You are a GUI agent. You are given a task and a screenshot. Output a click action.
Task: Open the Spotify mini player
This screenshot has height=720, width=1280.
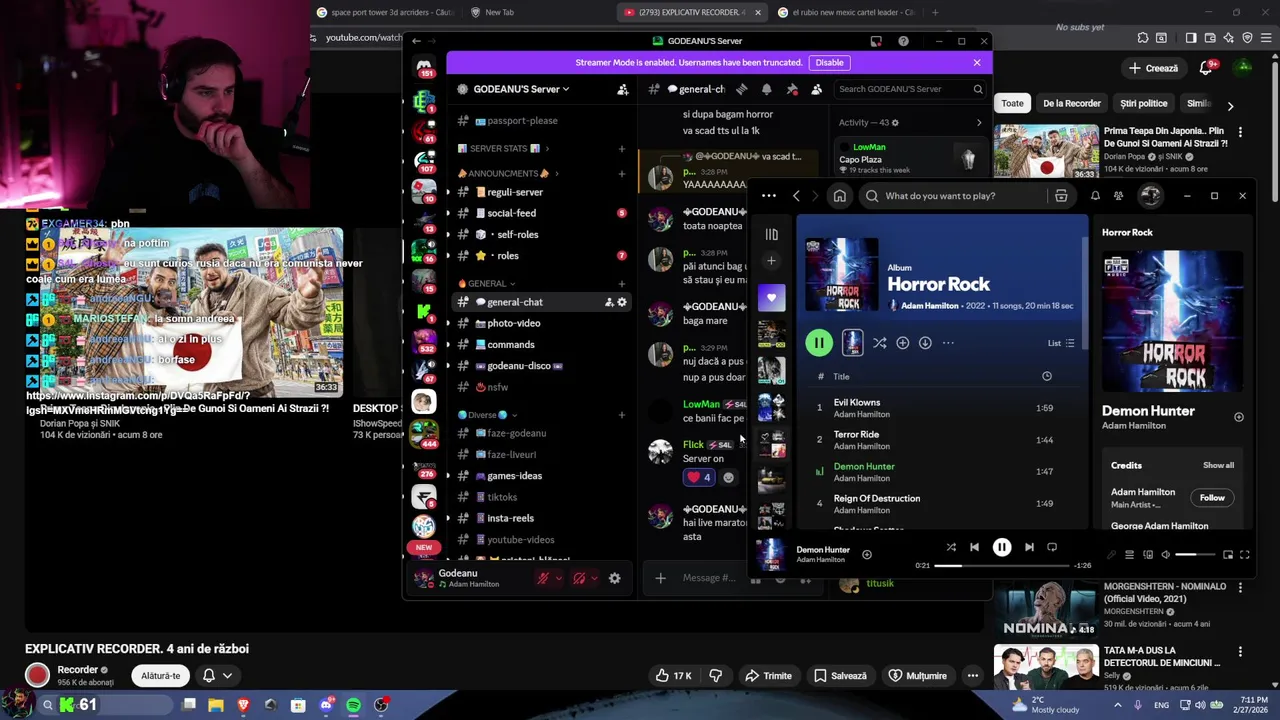[x=1227, y=555]
